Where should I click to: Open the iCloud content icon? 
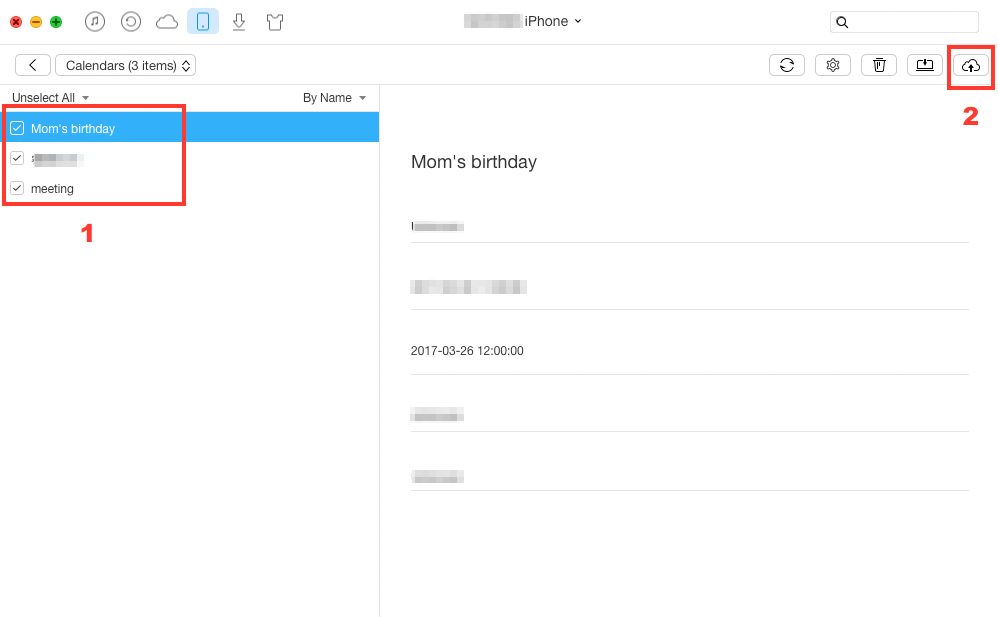pyautogui.click(x=167, y=22)
